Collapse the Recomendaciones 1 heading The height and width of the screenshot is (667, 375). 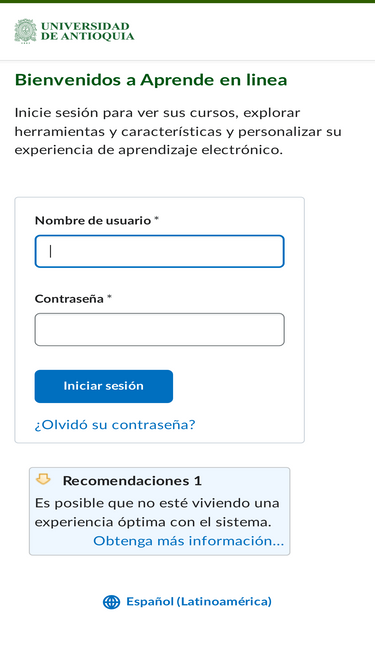132,481
